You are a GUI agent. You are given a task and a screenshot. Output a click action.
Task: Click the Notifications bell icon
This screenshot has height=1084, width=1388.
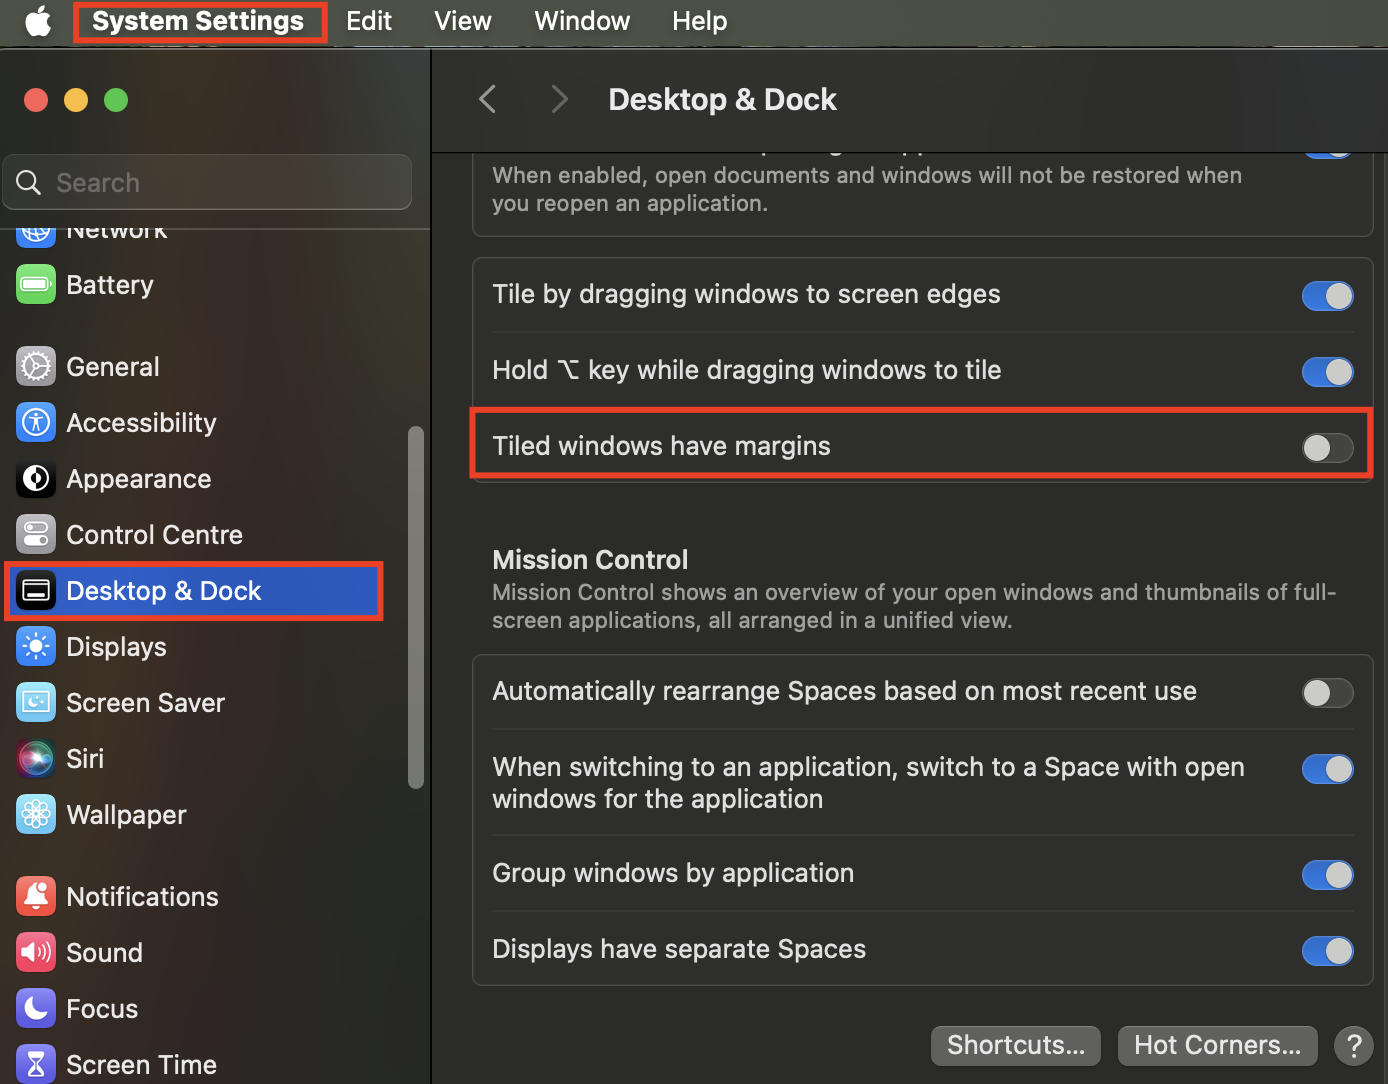[36, 897]
